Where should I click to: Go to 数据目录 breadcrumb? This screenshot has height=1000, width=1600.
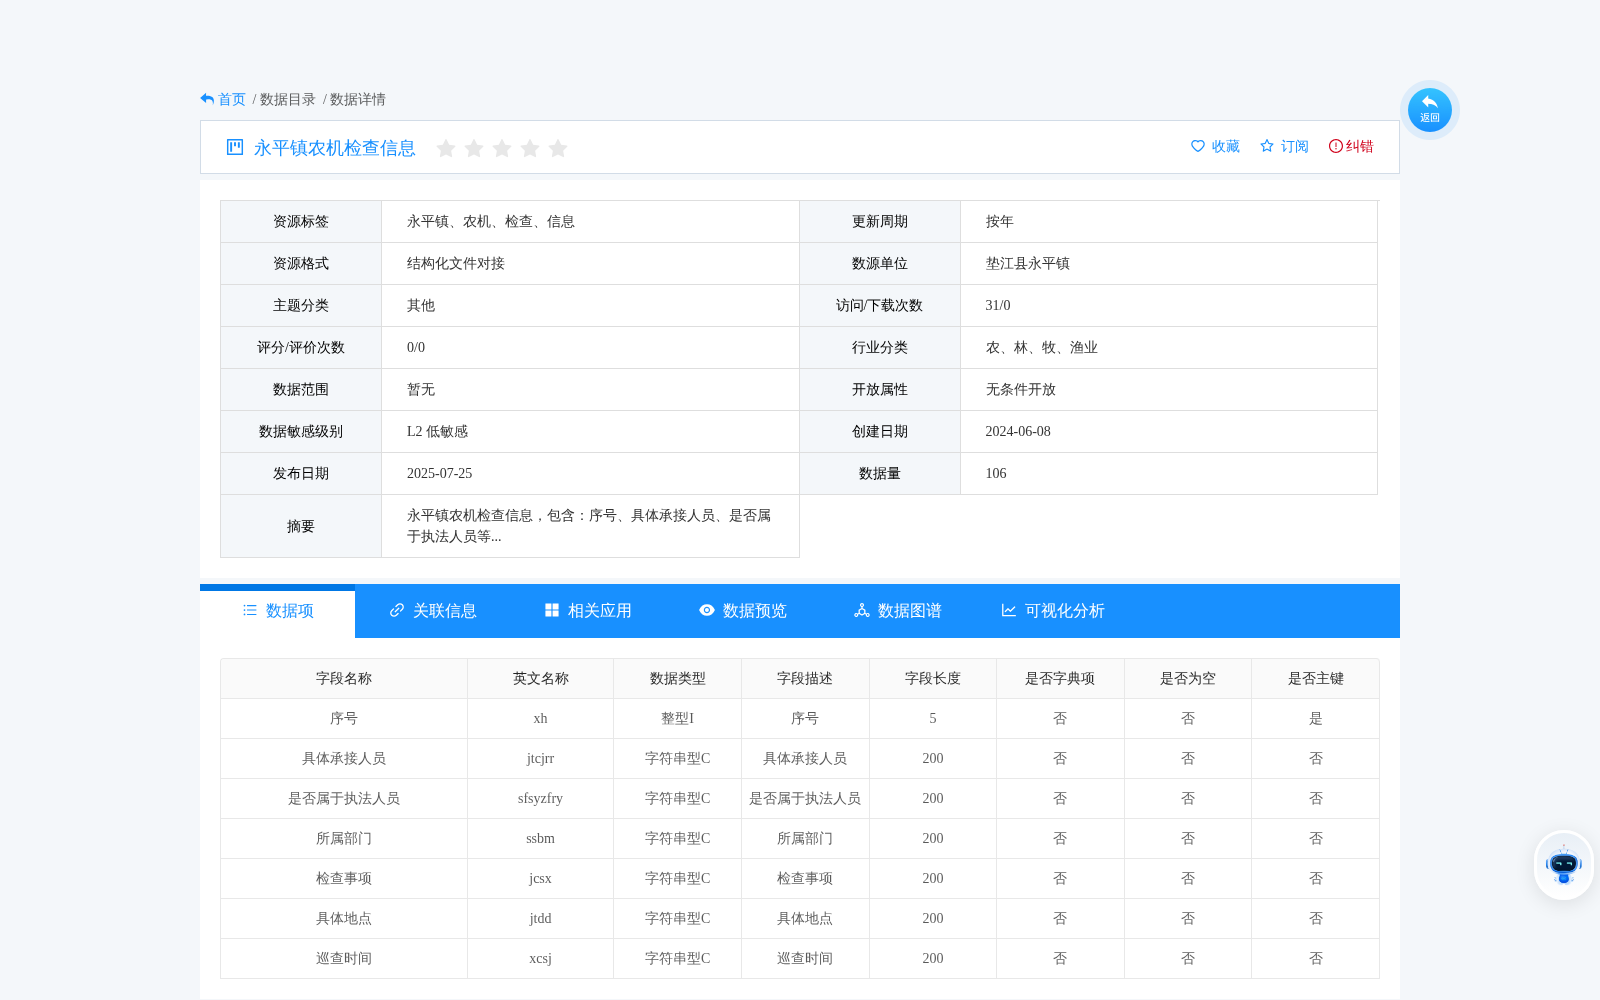[288, 99]
